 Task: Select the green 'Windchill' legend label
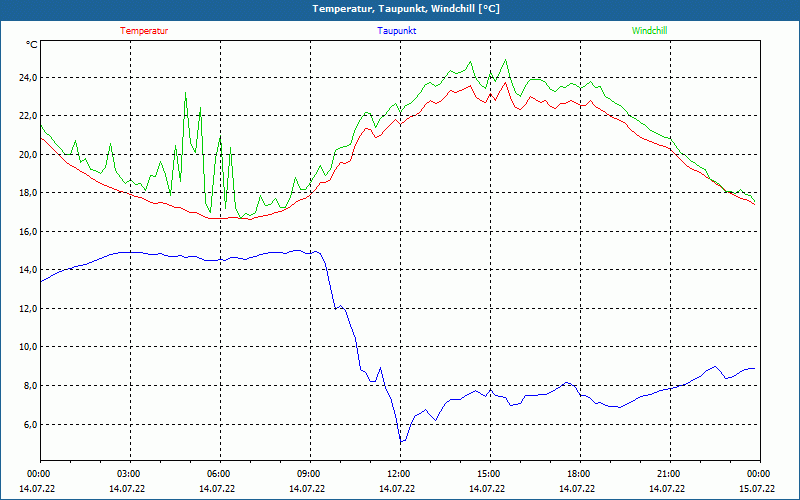649,31
